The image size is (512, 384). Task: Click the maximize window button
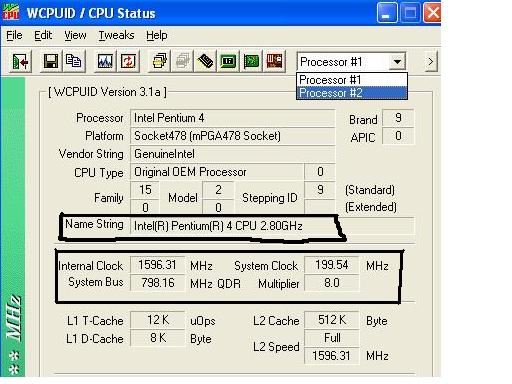point(410,13)
